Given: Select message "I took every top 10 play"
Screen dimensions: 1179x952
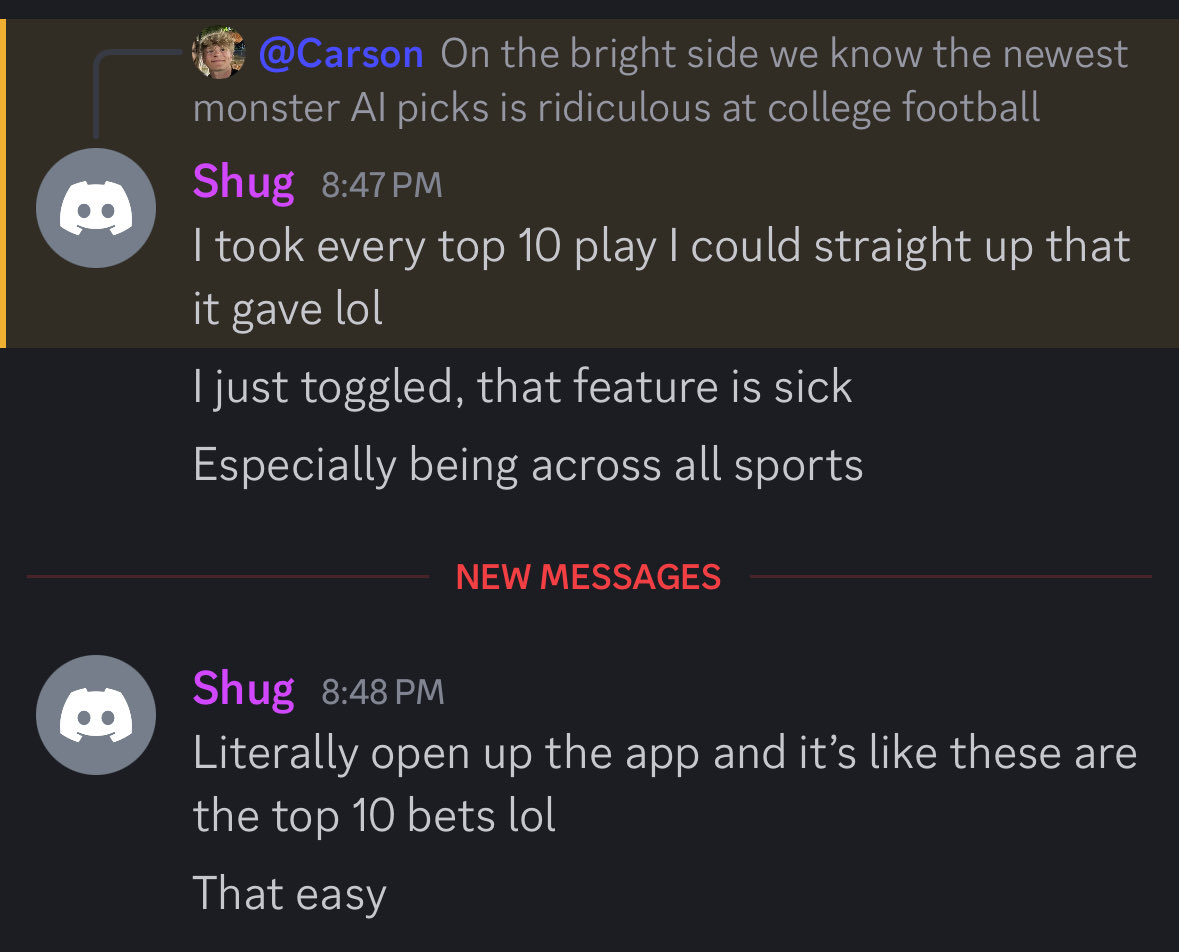Looking at the screenshot, I should (x=662, y=277).
